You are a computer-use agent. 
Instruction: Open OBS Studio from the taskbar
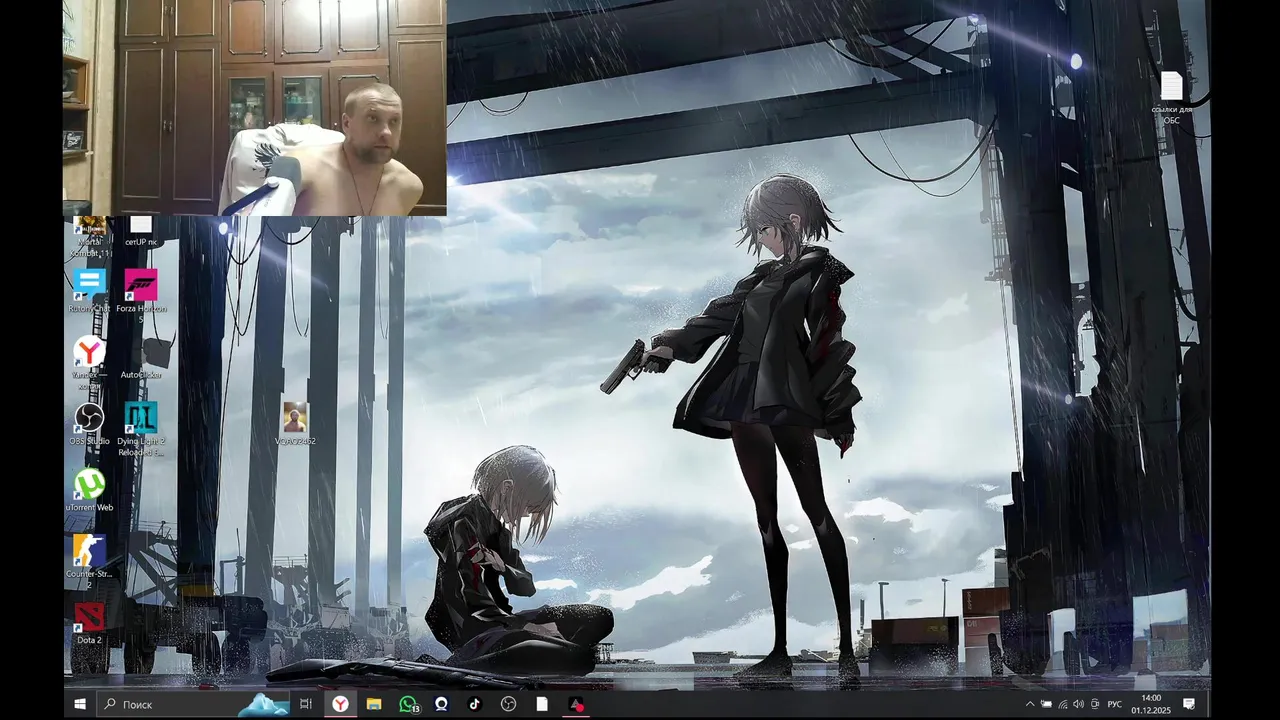(x=508, y=704)
